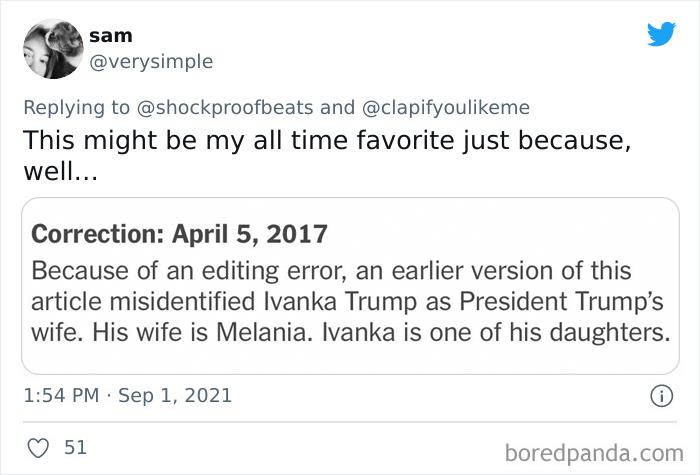Click the tweet text starting "This might be"
This screenshot has width=700, height=475.
click(326, 140)
